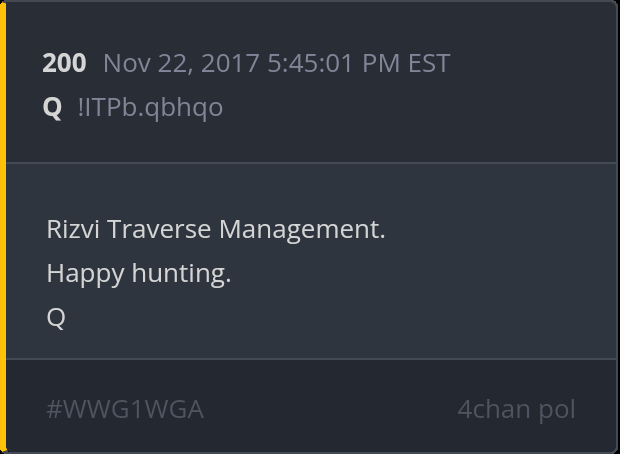Select the bold Q author name
Image resolution: width=620 pixels, height=454 pixels.
point(52,107)
